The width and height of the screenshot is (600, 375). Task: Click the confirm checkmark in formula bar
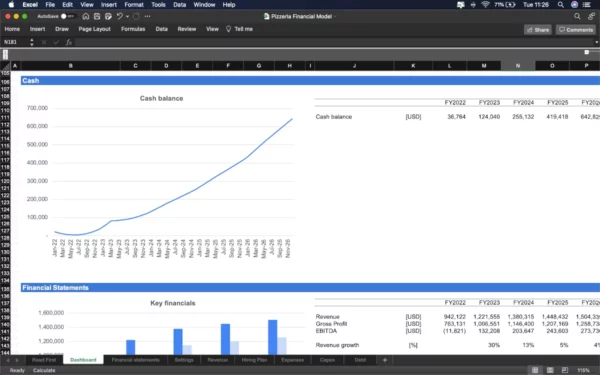point(56,42)
